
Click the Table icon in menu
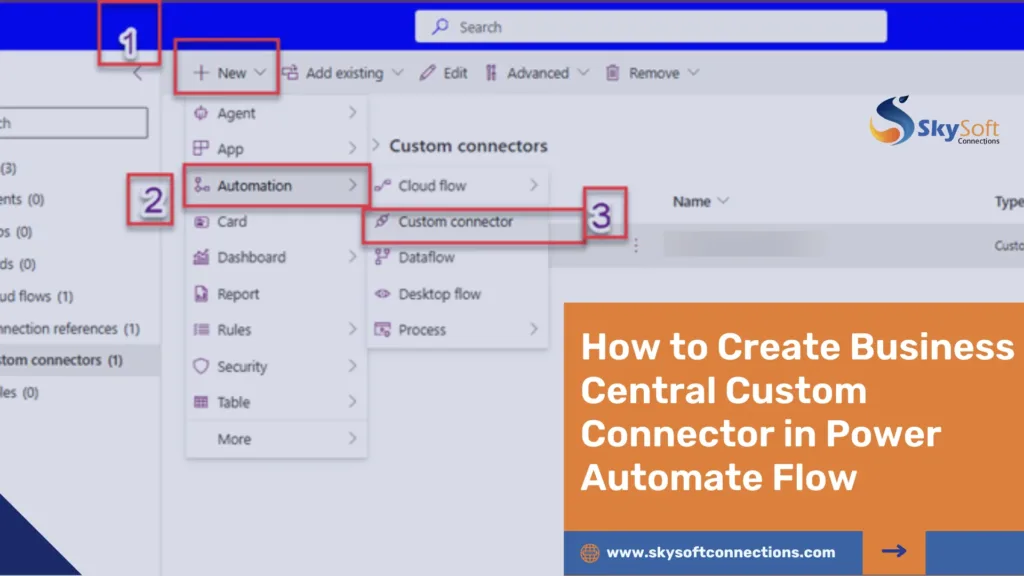point(201,402)
